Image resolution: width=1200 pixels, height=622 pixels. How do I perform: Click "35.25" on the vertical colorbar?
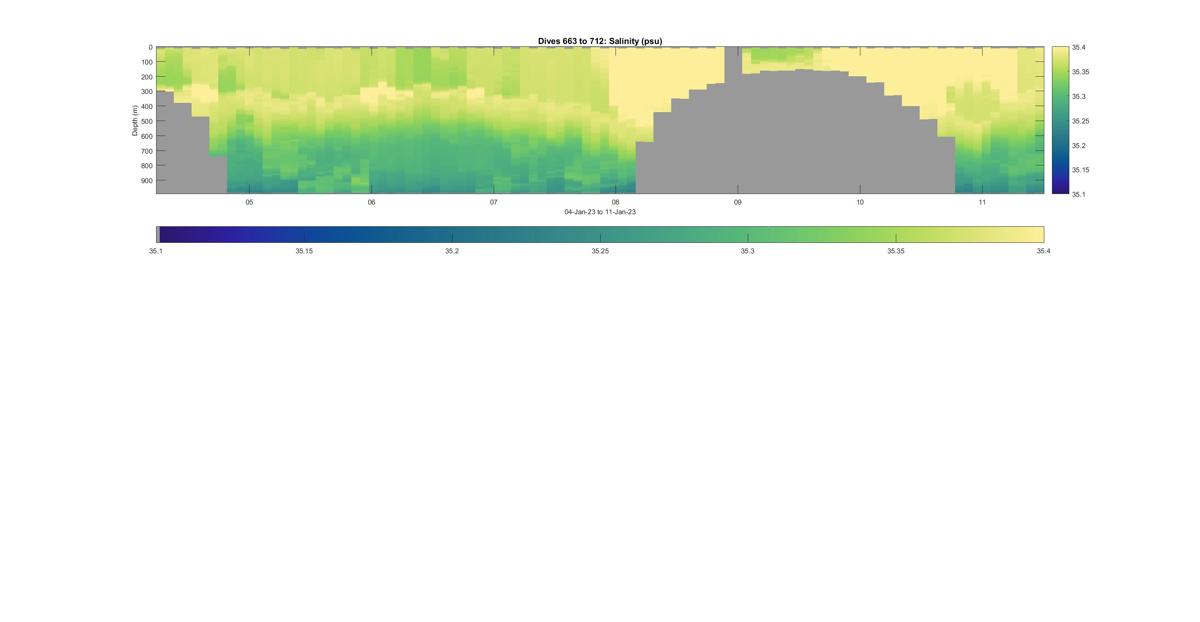click(1081, 121)
